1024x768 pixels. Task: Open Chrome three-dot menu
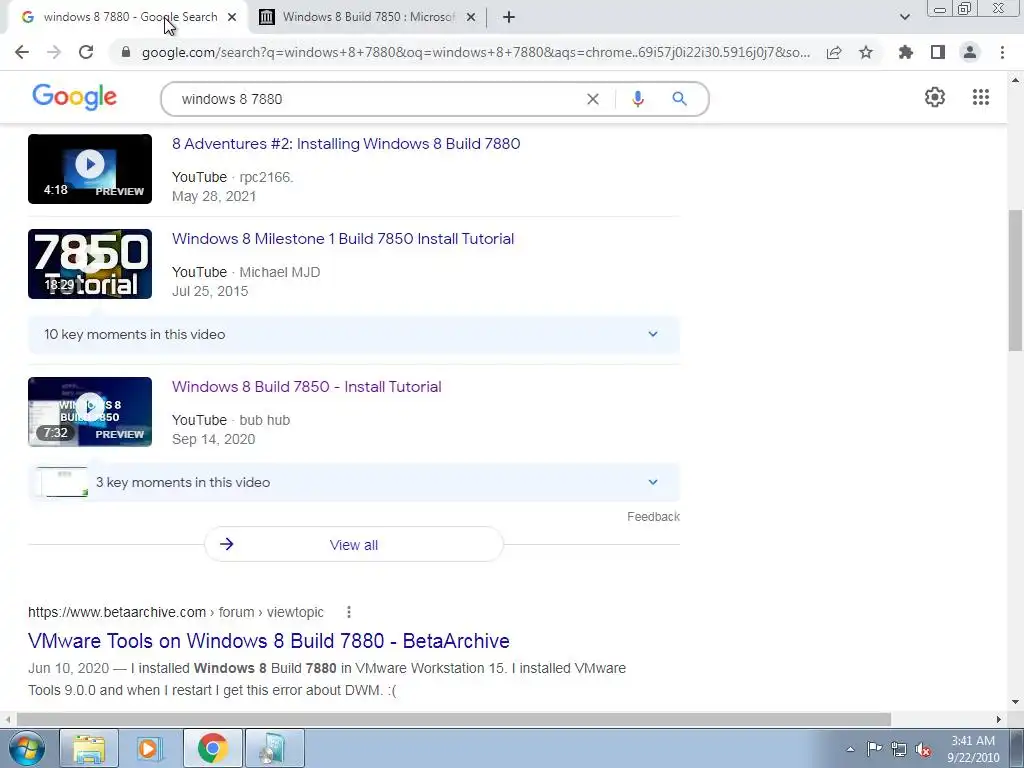pos(1002,52)
